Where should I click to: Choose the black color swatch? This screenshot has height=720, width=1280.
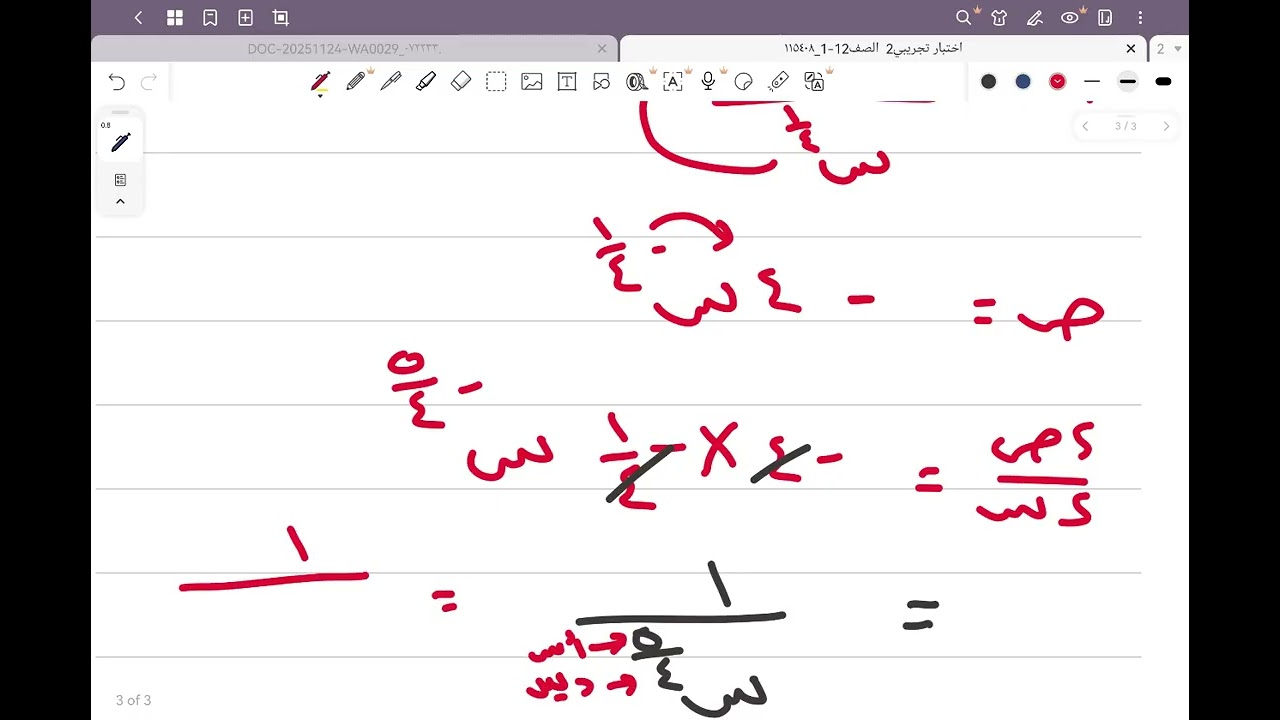988,82
